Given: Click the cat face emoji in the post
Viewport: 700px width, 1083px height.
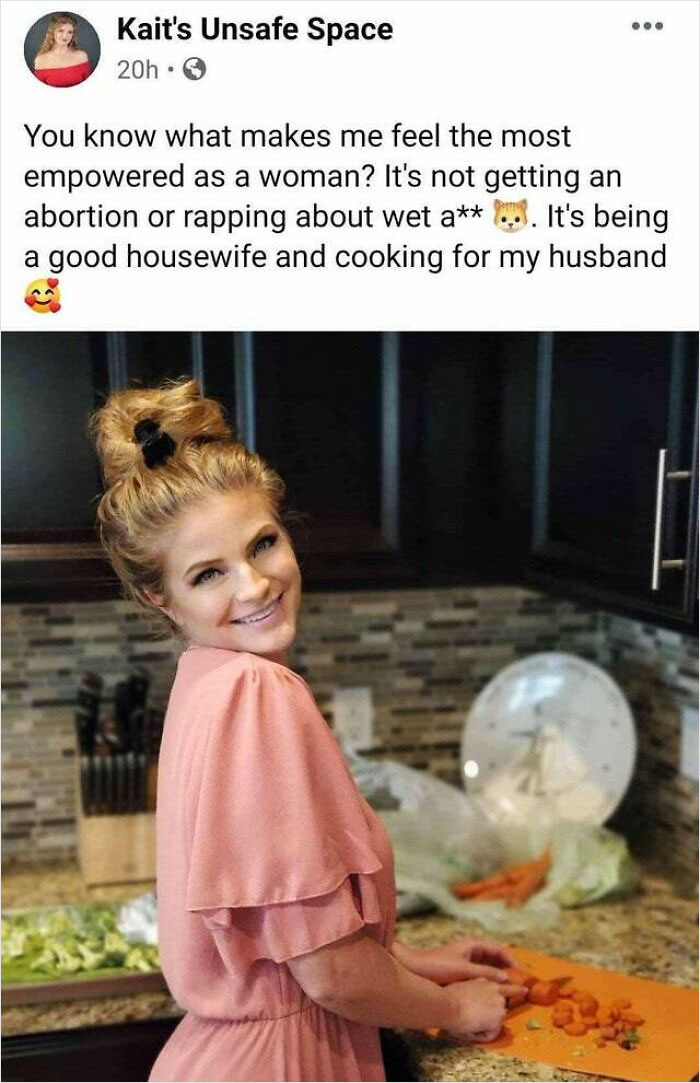Looking at the screenshot, I should (510, 216).
